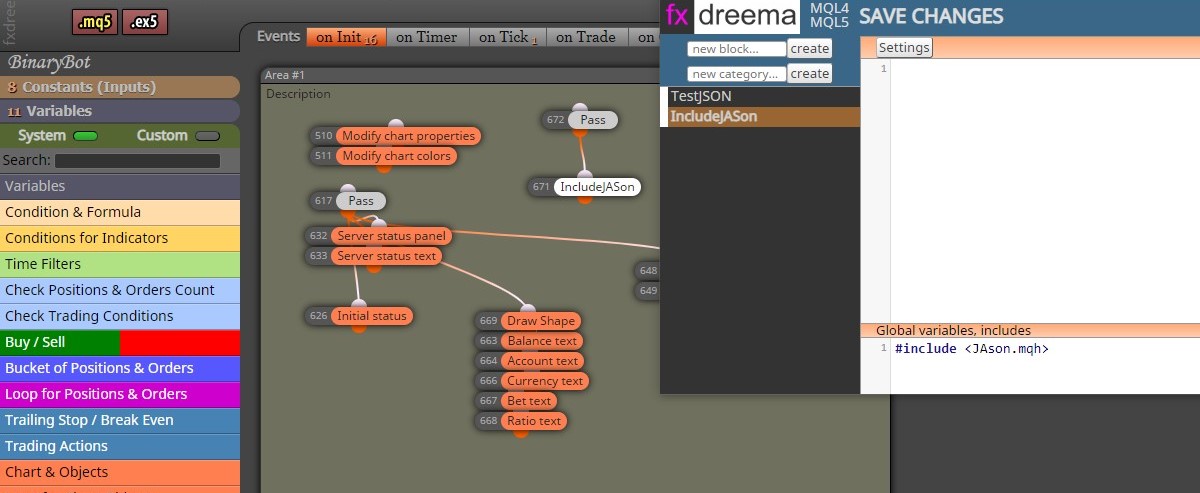Switch to the on Trade tab
The height and width of the screenshot is (493, 1200).
[x=586, y=37]
